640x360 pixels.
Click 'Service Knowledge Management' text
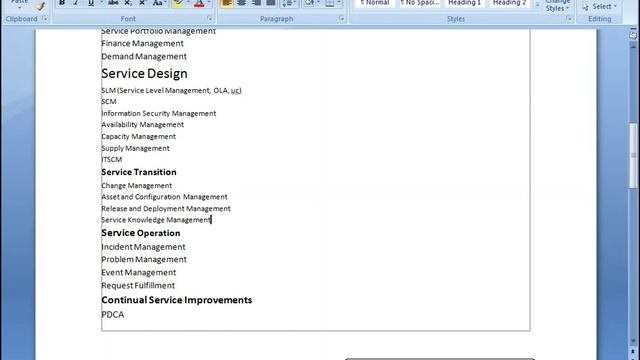click(x=156, y=220)
